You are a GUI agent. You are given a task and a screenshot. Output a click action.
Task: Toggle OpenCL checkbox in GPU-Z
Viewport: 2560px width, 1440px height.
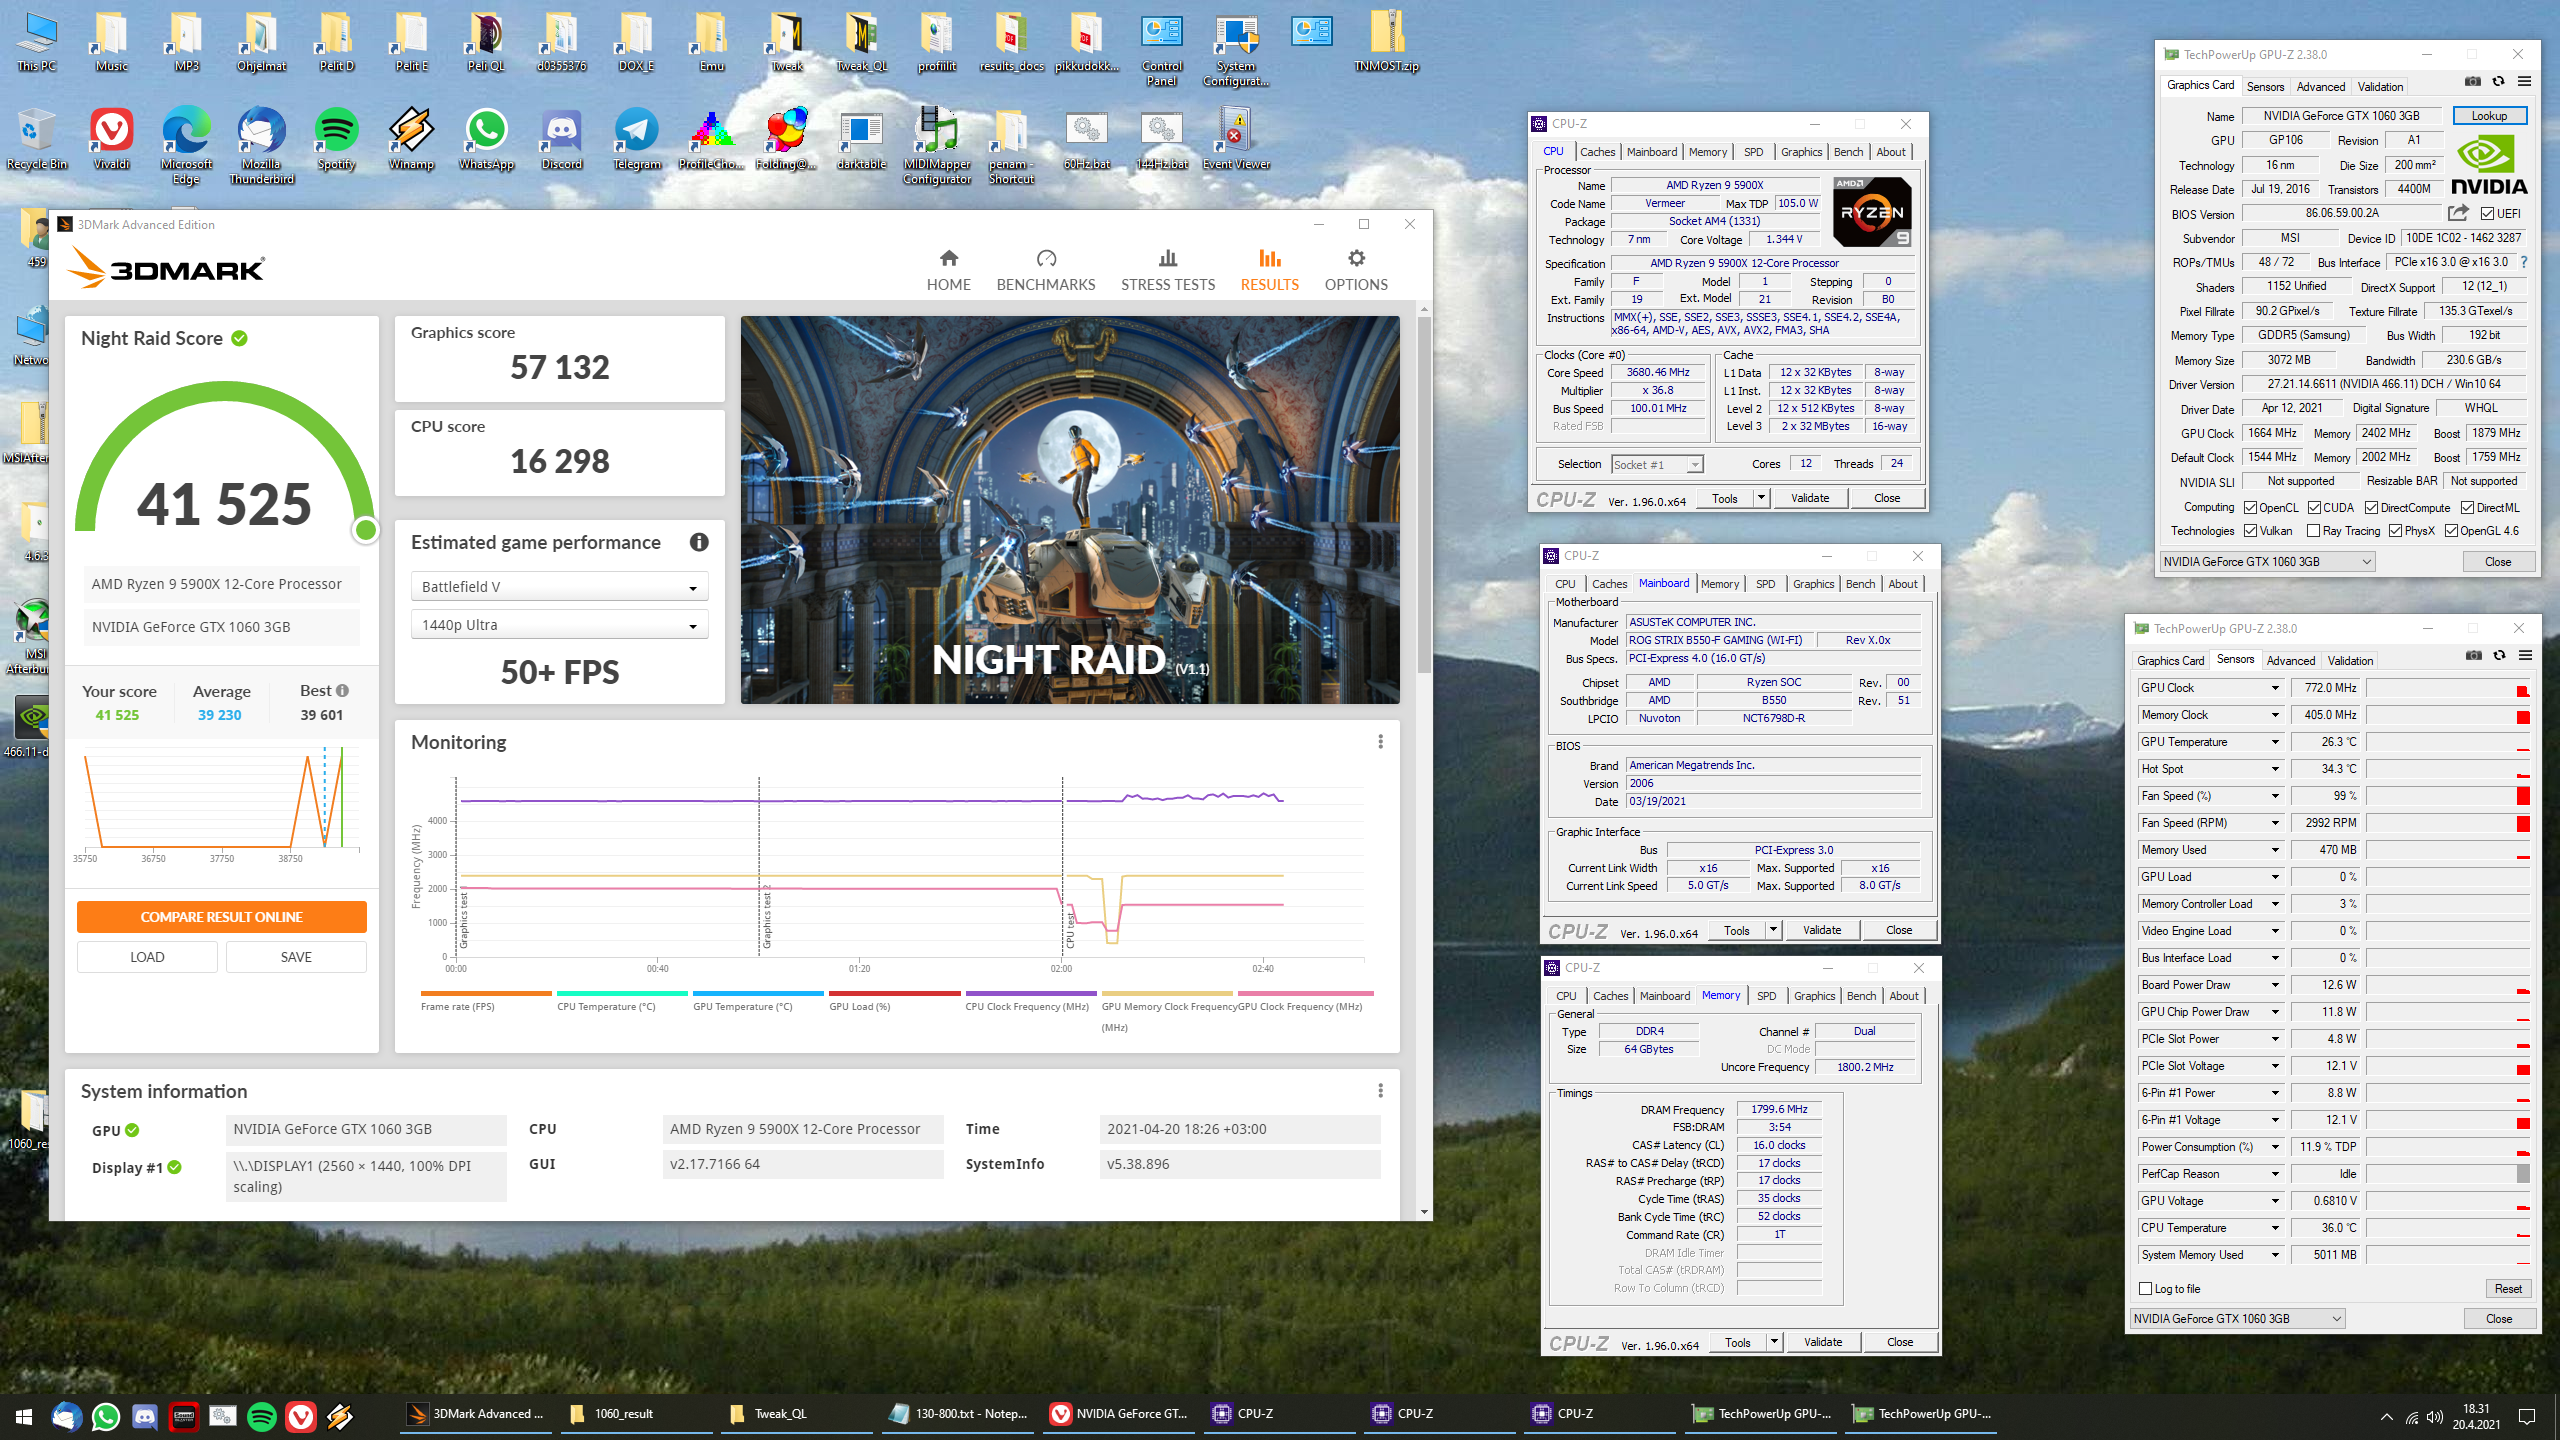[2250, 507]
